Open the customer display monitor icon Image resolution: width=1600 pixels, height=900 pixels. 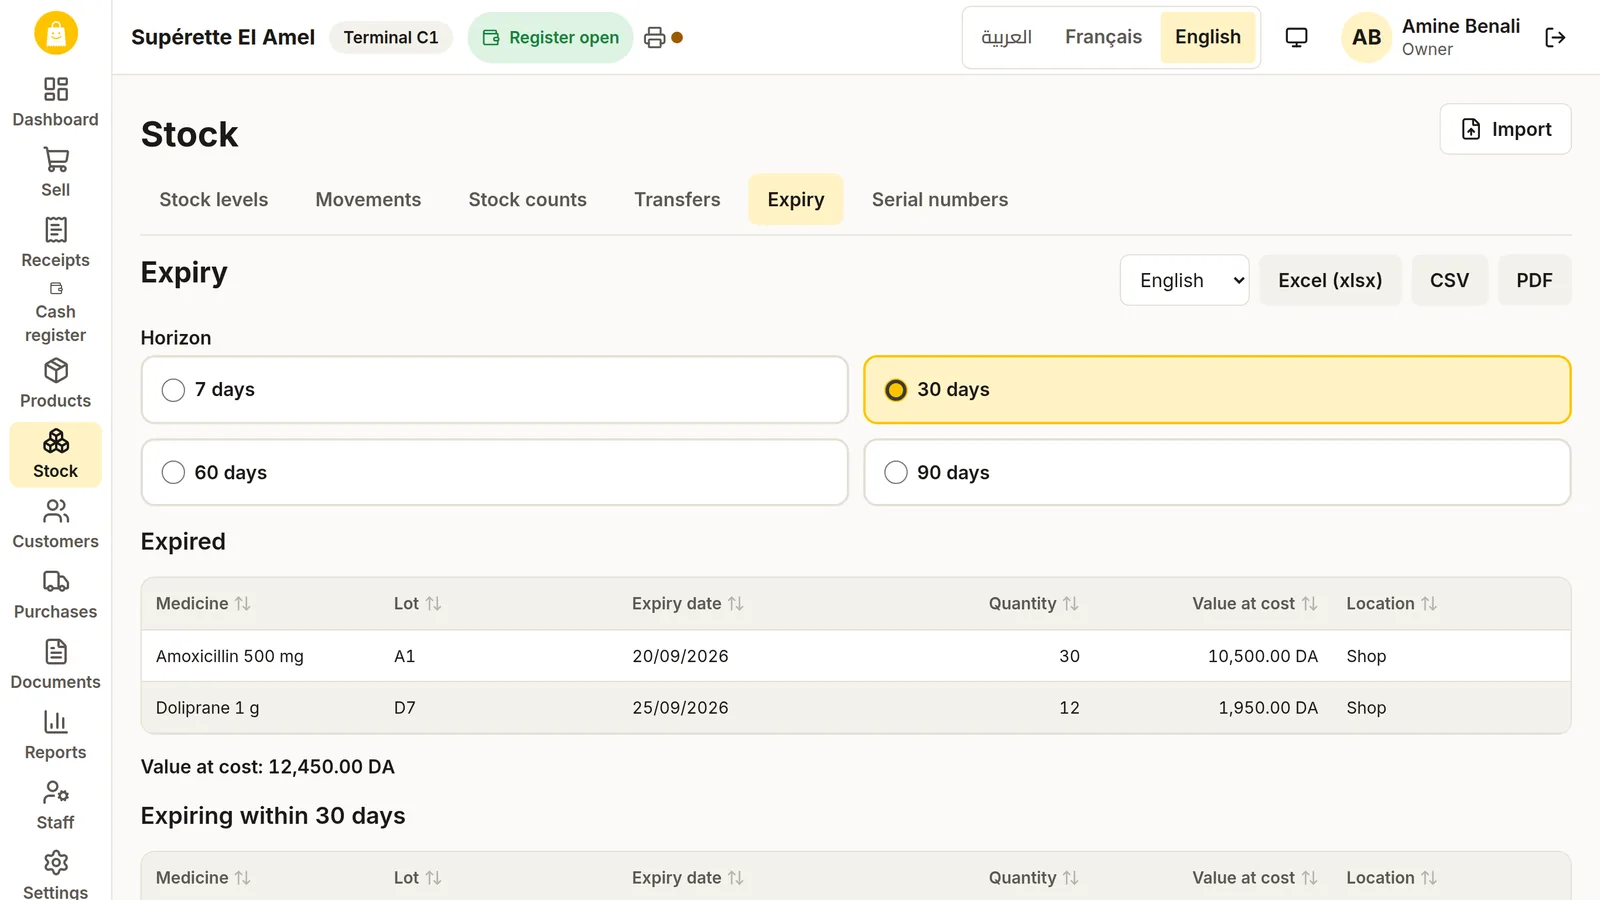coord(1296,38)
